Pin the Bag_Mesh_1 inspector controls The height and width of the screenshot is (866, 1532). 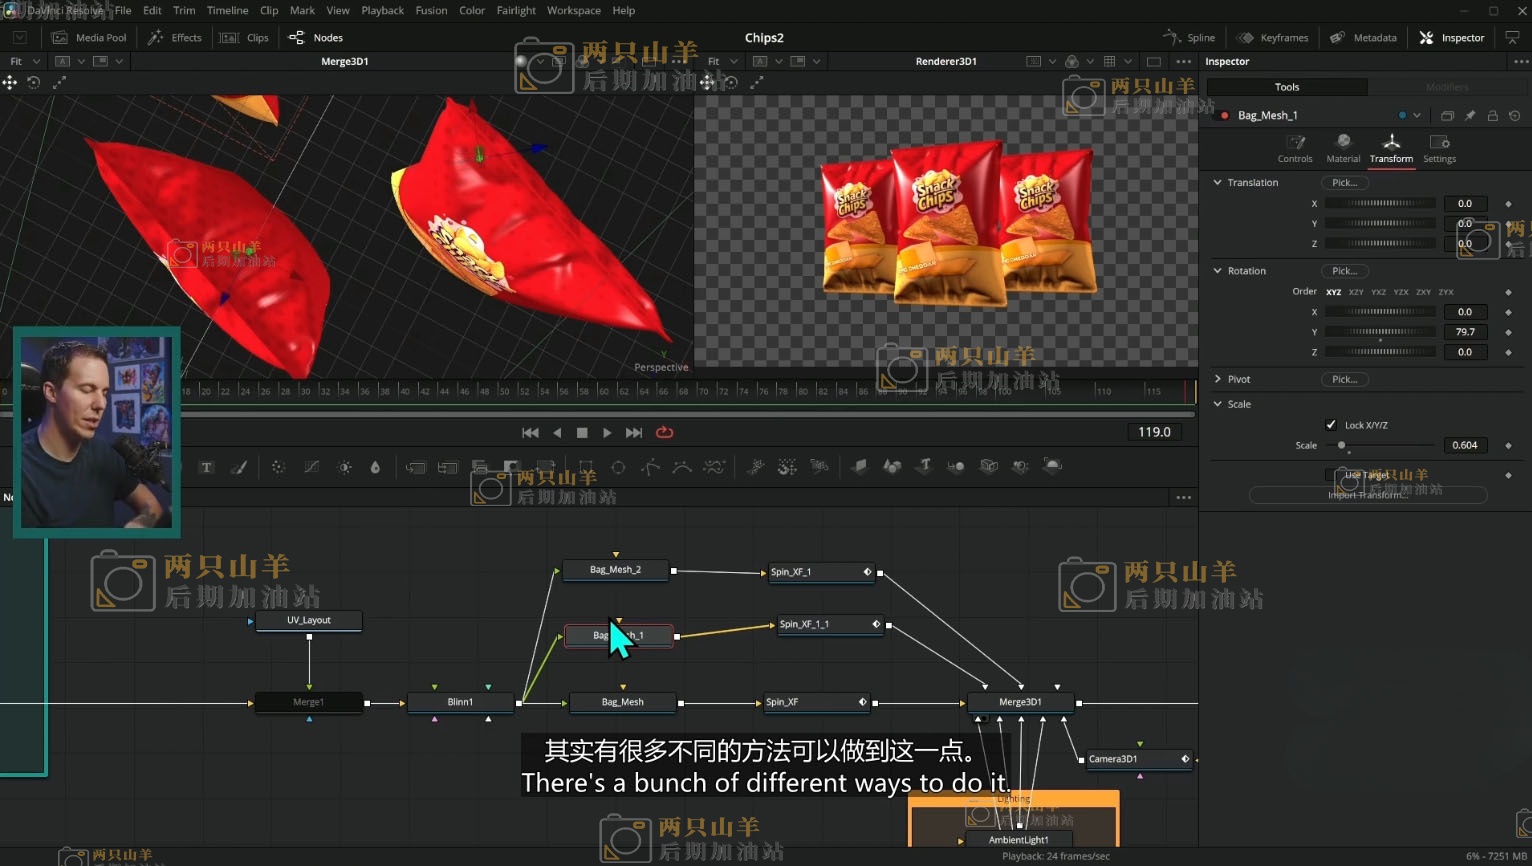point(1470,116)
